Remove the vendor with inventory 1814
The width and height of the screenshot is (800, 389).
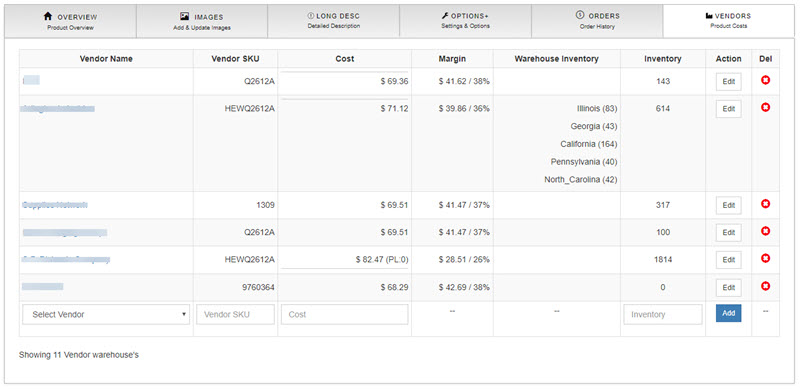click(x=765, y=258)
